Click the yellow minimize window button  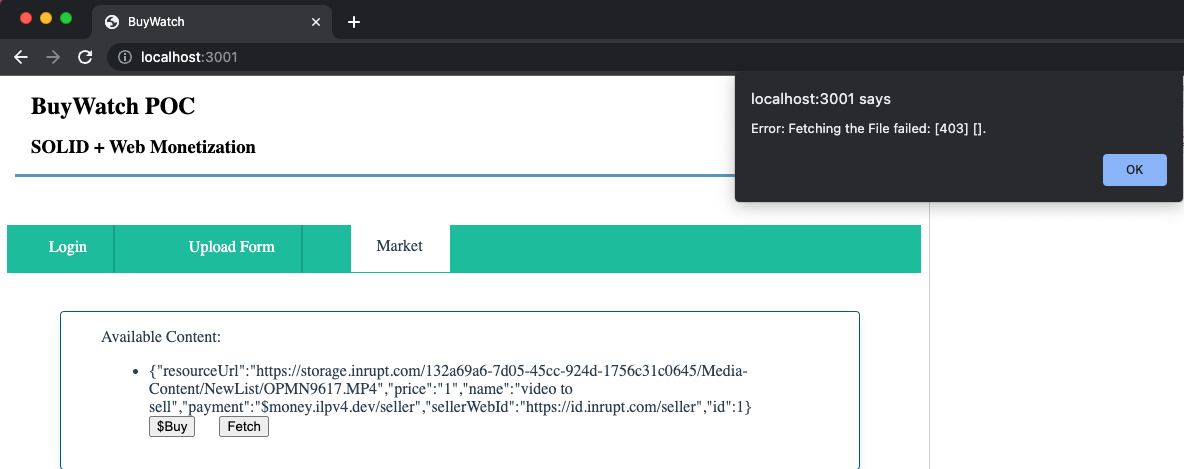tap(46, 18)
